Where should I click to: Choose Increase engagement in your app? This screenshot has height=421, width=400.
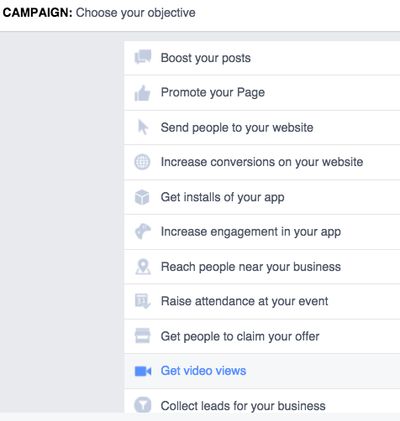coord(262,232)
